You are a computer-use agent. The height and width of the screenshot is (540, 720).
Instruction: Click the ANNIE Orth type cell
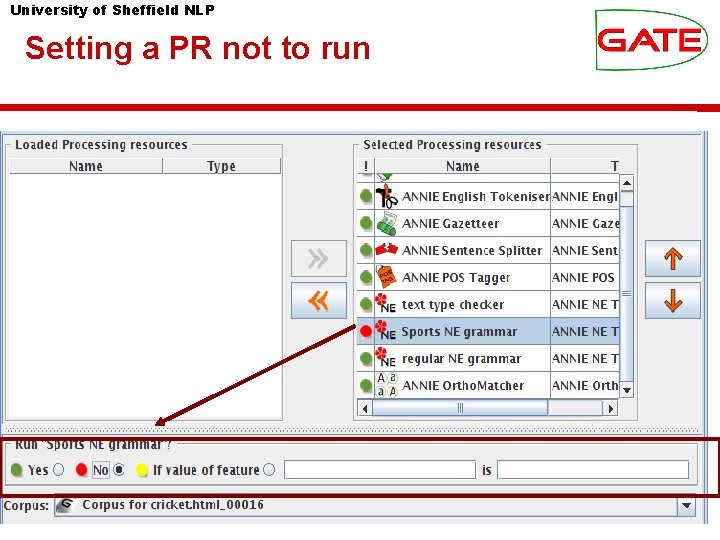pyautogui.click(x=585, y=386)
